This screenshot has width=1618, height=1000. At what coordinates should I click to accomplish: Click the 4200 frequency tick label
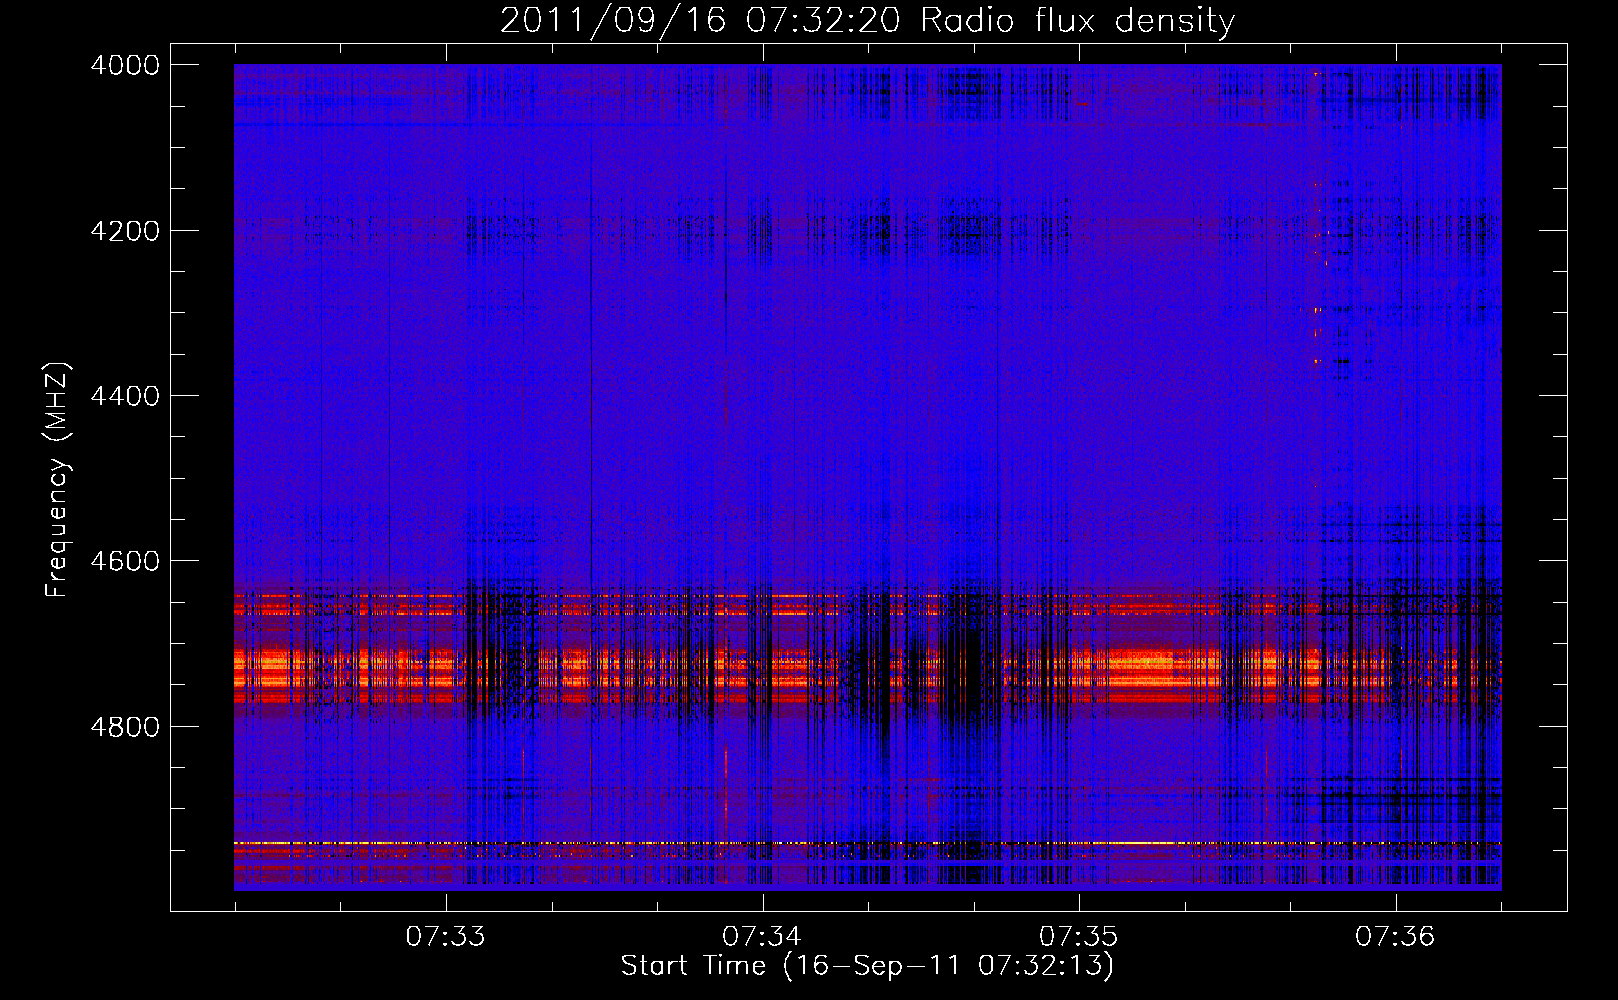[x=125, y=231]
